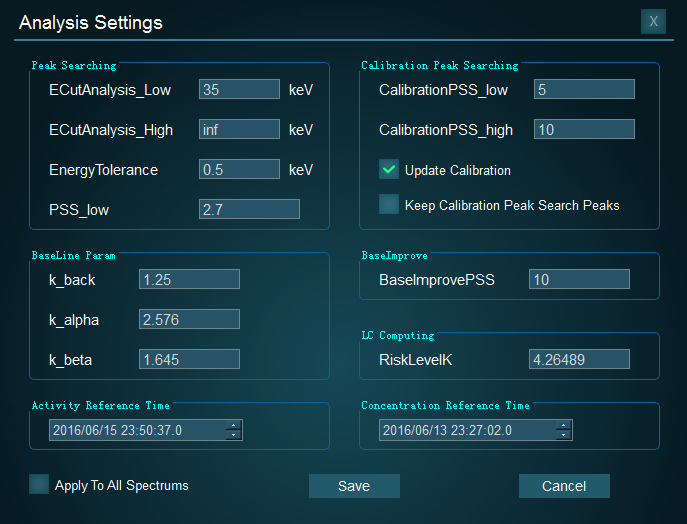Cancel the Analysis Settings dialog
Image resolution: width=687 pixels, height=524 pixels.
(564, 486)
